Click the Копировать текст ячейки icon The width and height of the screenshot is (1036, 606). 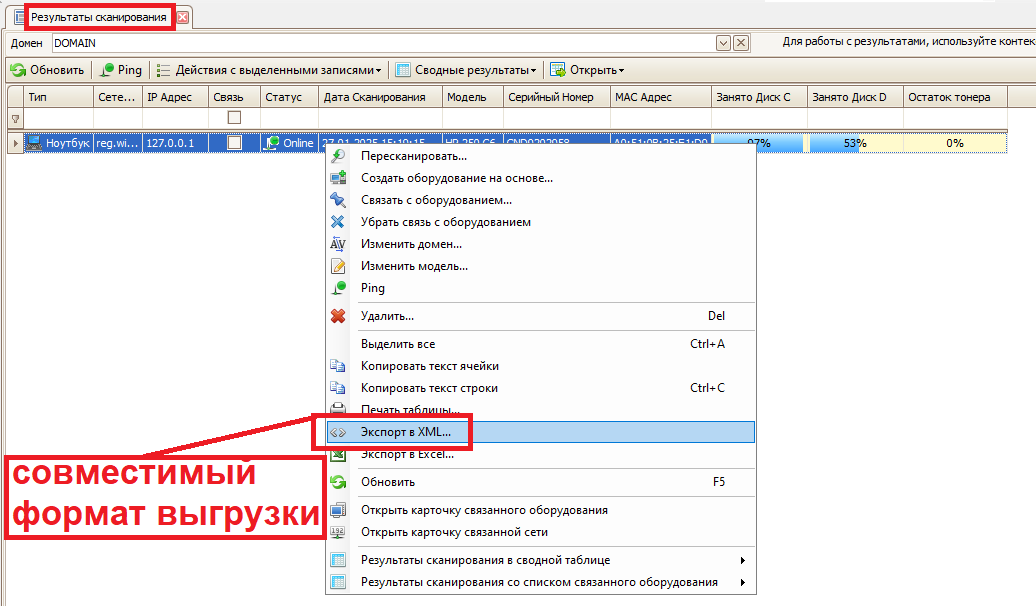point(338,365)
